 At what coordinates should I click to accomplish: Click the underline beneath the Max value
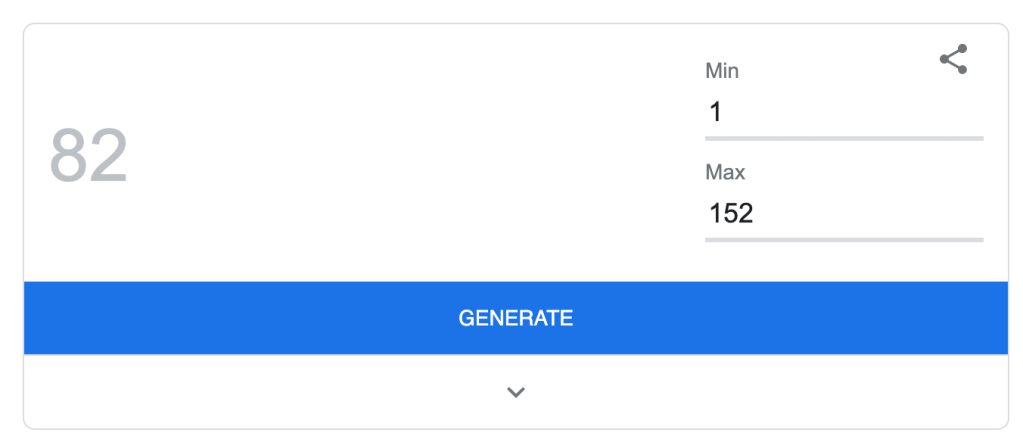point(843,239)
